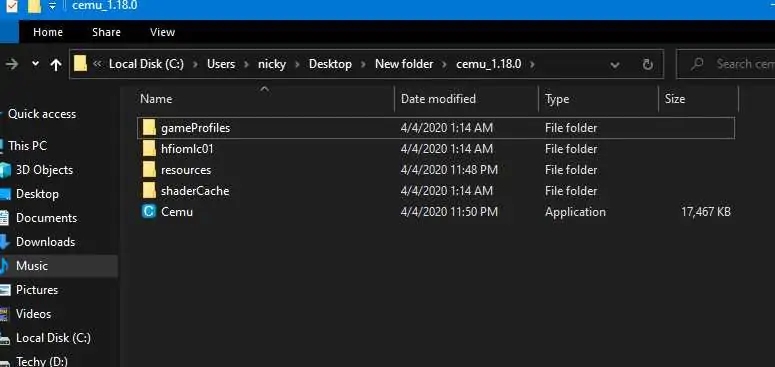Click cemu_1.18.0 breadcrumb

tap(488, 64)
